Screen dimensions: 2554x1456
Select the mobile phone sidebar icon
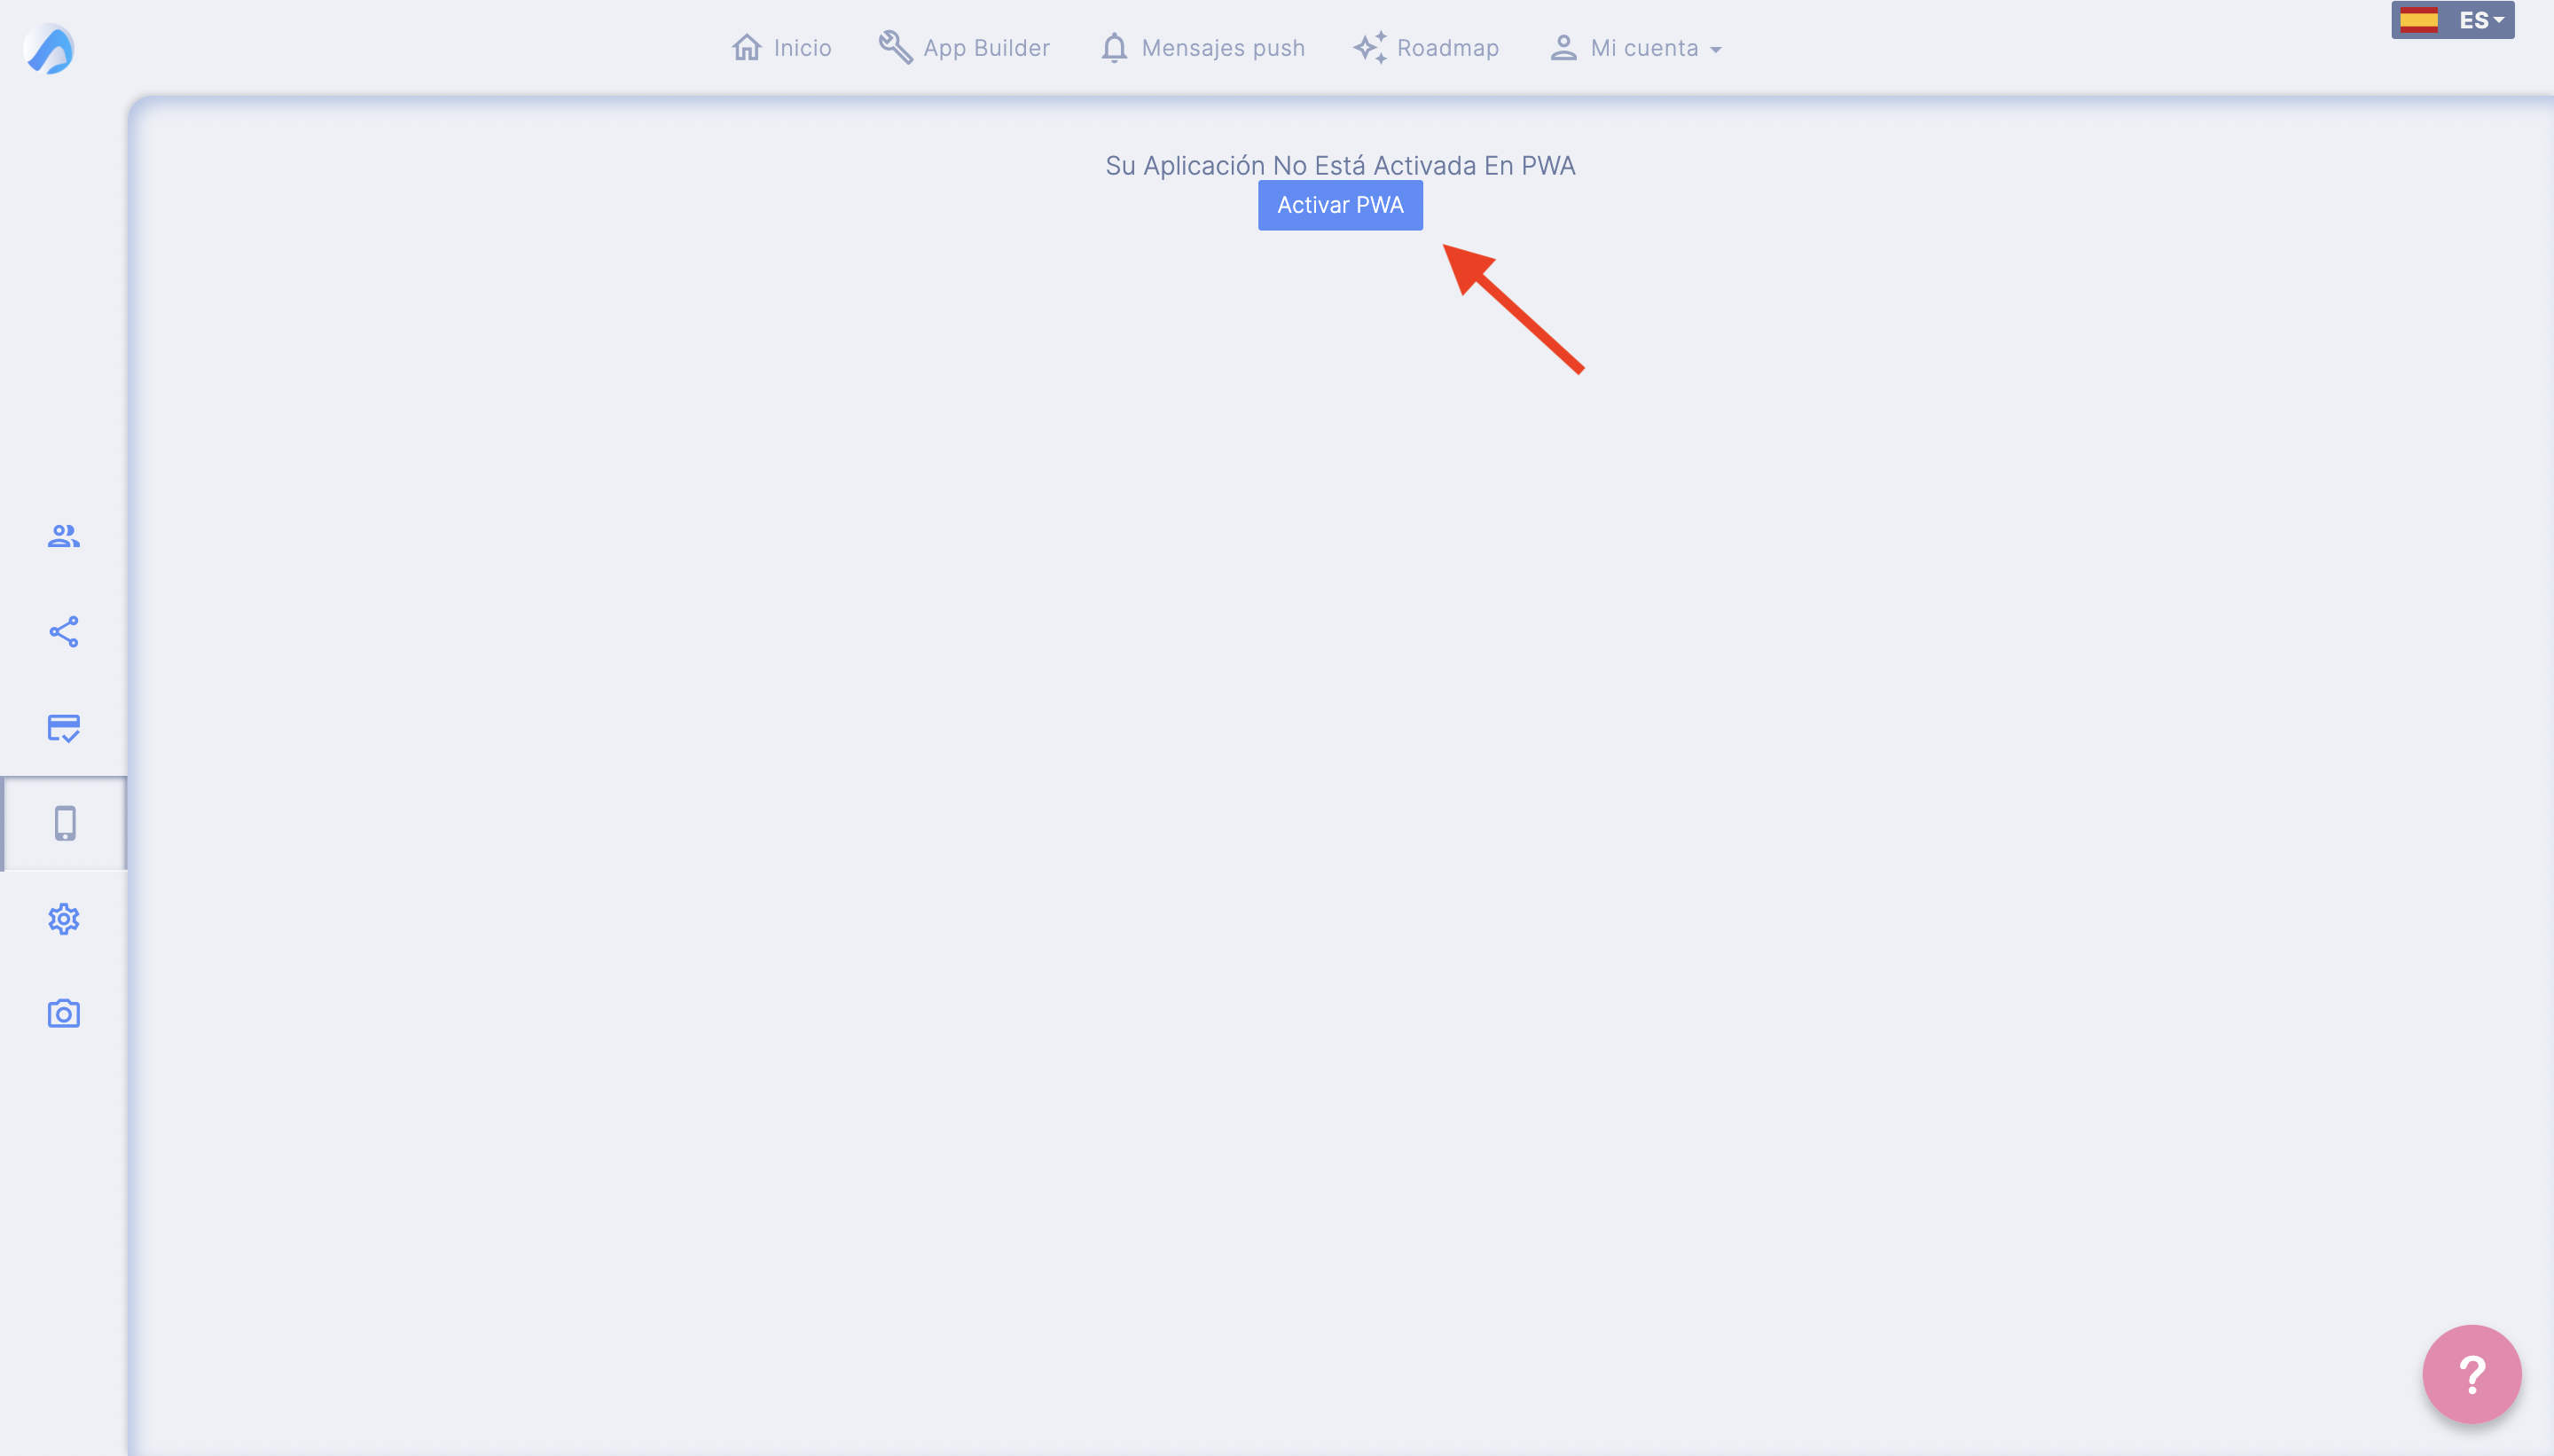pos(65,823)
